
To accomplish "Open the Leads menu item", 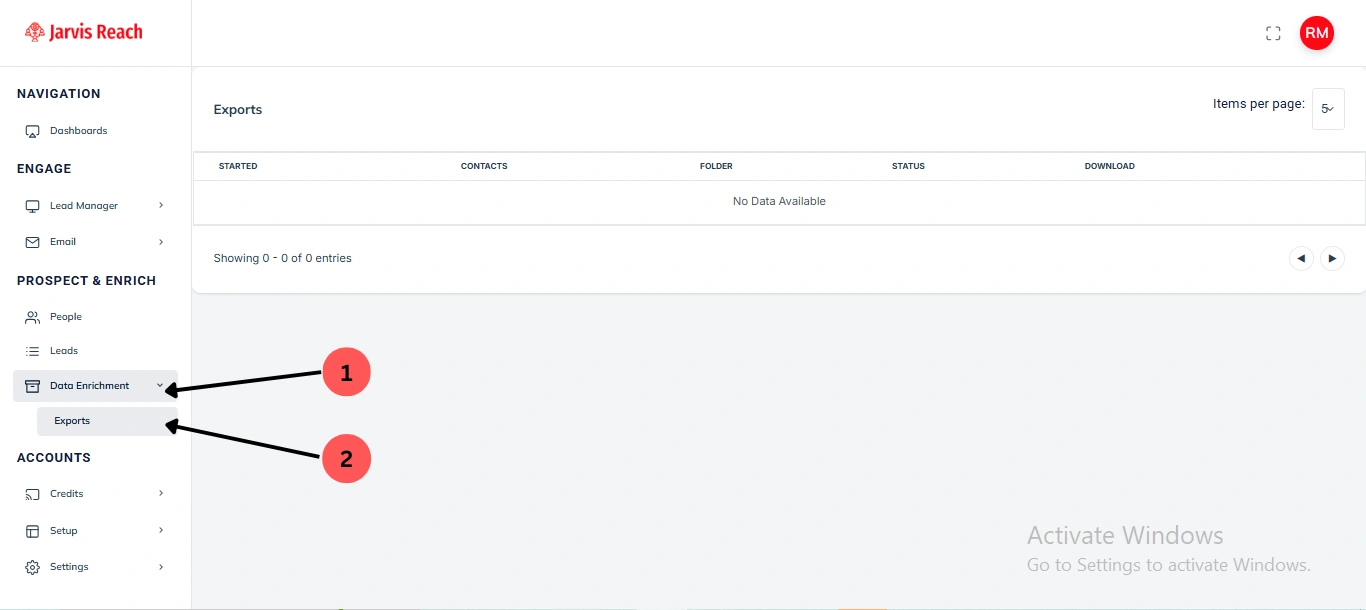I will tap(64, 351).
